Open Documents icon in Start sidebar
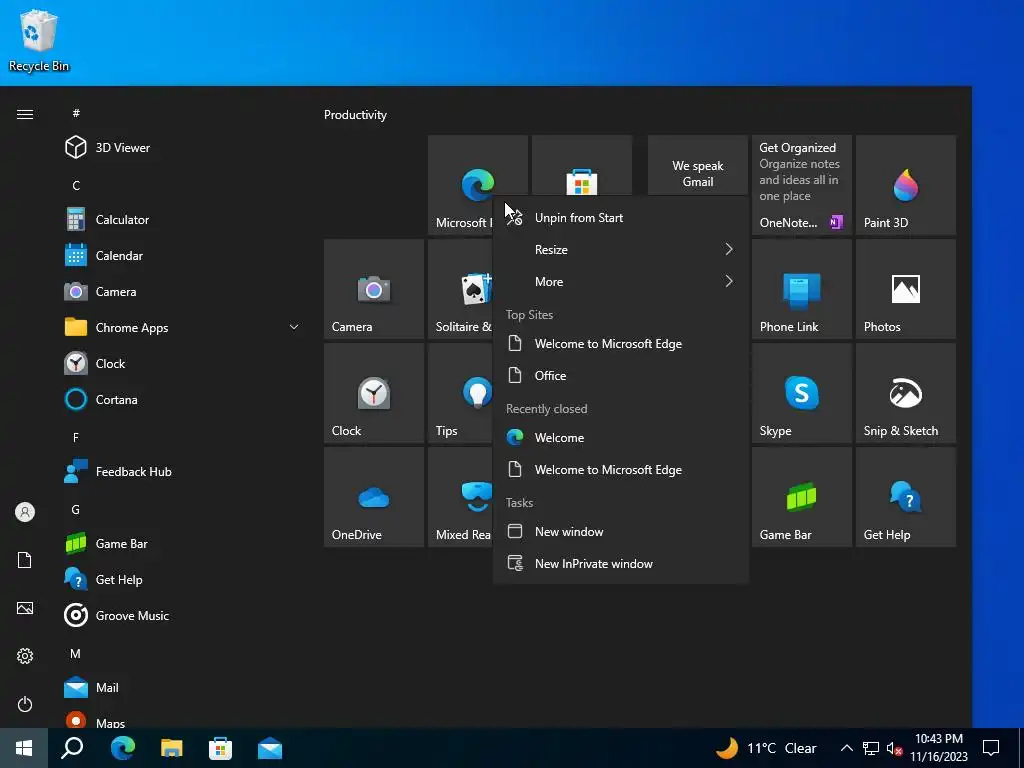This screenshot has height=768, width=1024. tap(25, 560)
